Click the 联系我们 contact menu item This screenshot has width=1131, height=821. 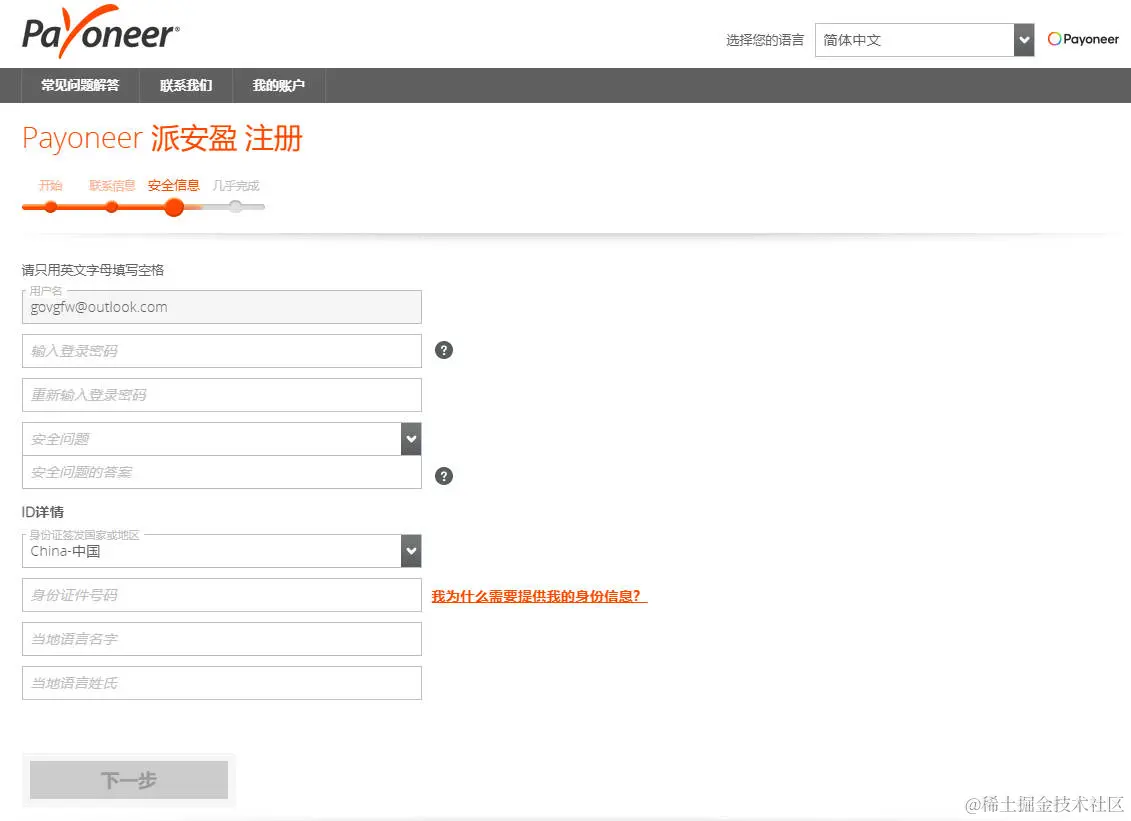184,85
